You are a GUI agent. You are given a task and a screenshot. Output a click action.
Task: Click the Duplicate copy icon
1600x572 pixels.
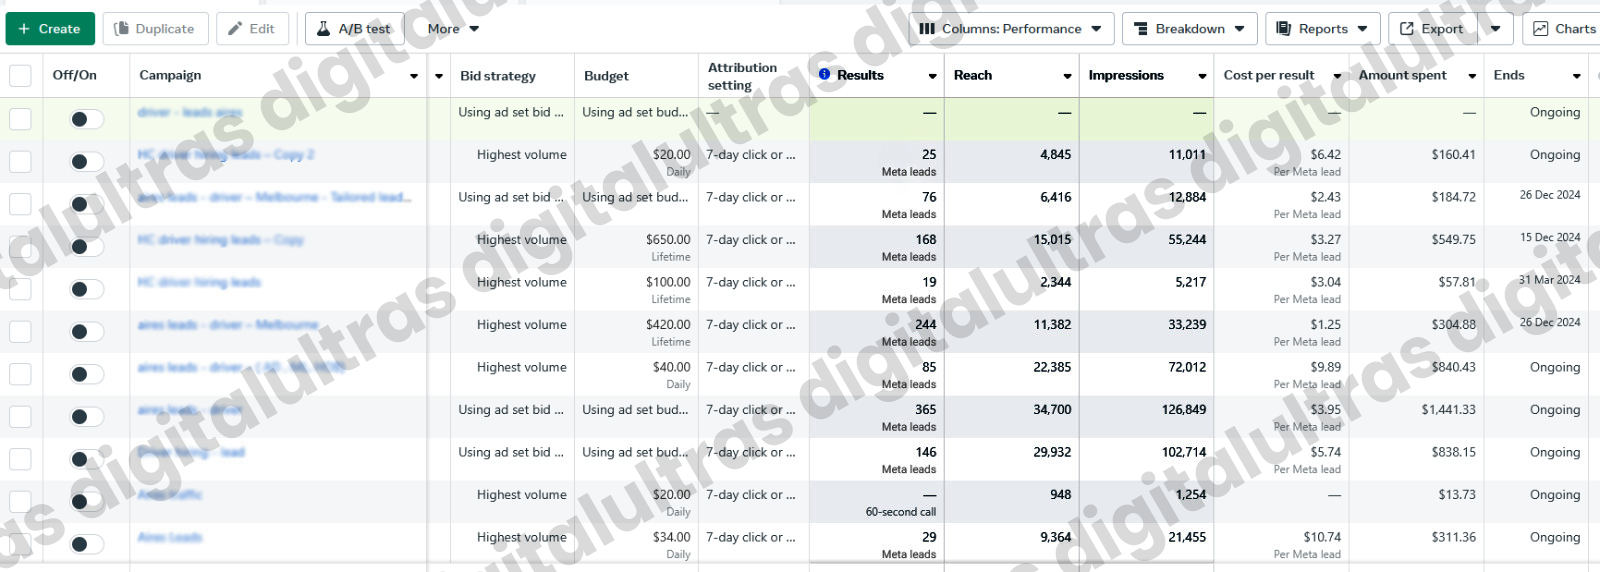(x=121, y=29)
